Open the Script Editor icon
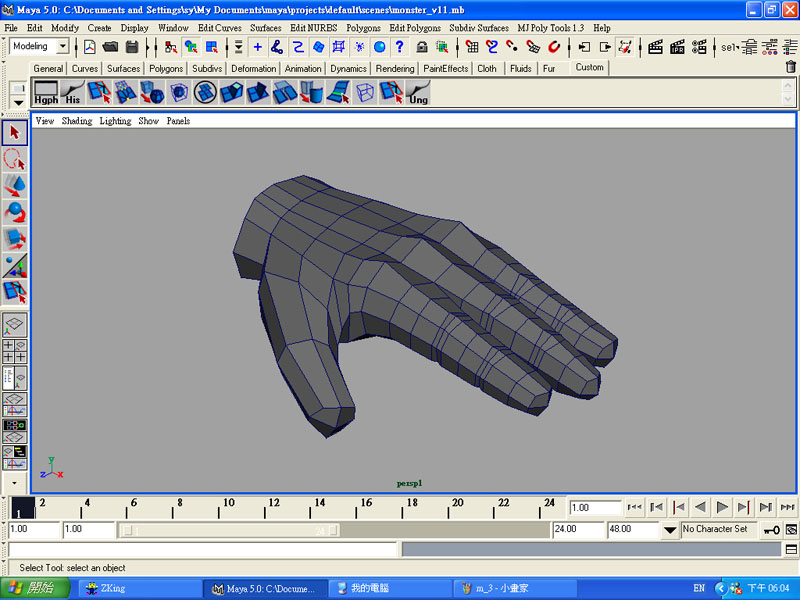The height and width of the screenshot is (600, 800). coord(791,549)
